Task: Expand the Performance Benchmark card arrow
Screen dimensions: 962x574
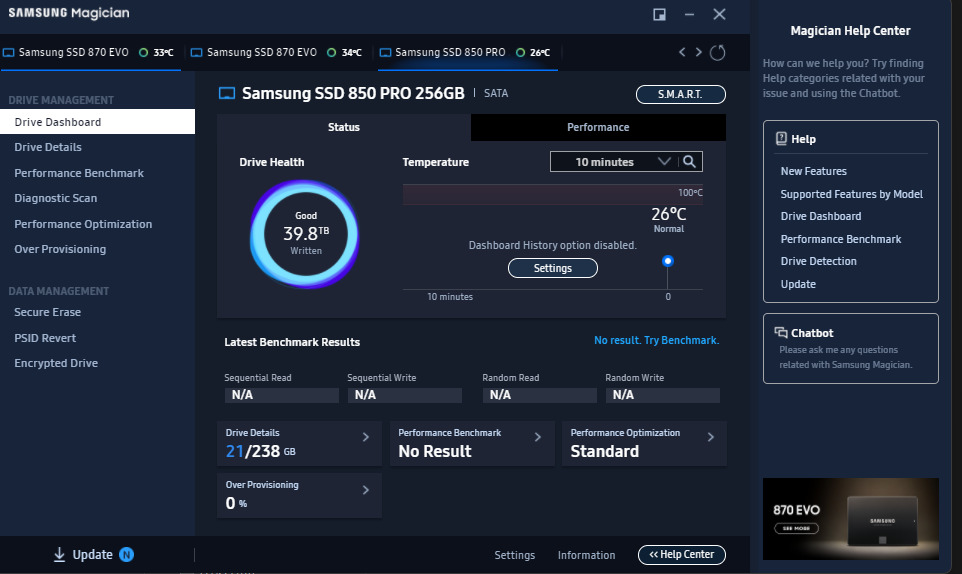Action: pos(538,437)
